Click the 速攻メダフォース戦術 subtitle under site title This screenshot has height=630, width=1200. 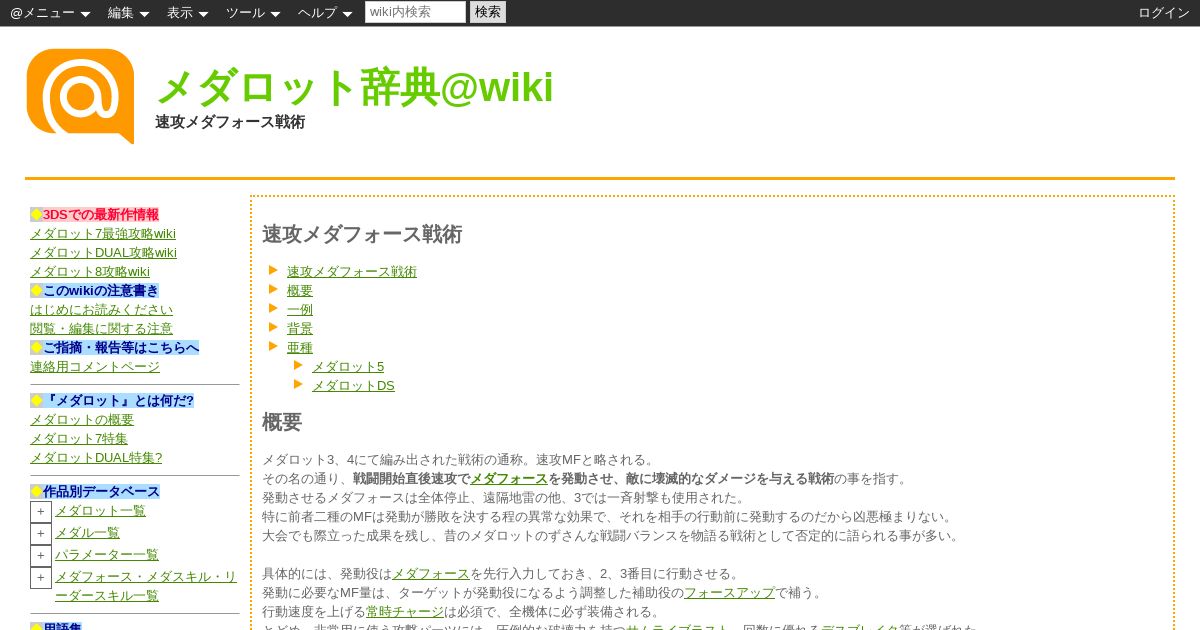pyautogui.click(x=230, y=122)
